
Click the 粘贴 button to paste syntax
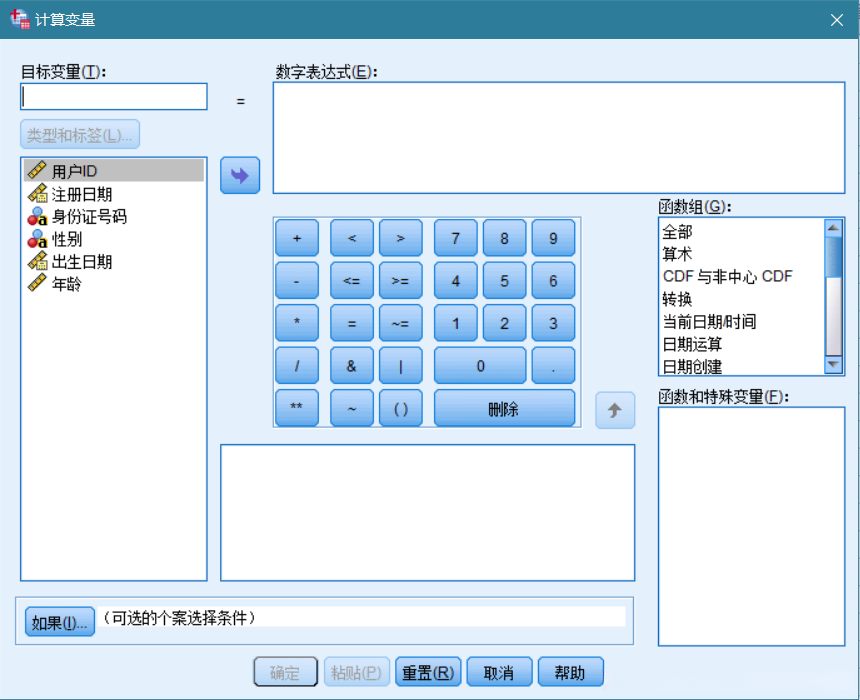coord(356,671)
